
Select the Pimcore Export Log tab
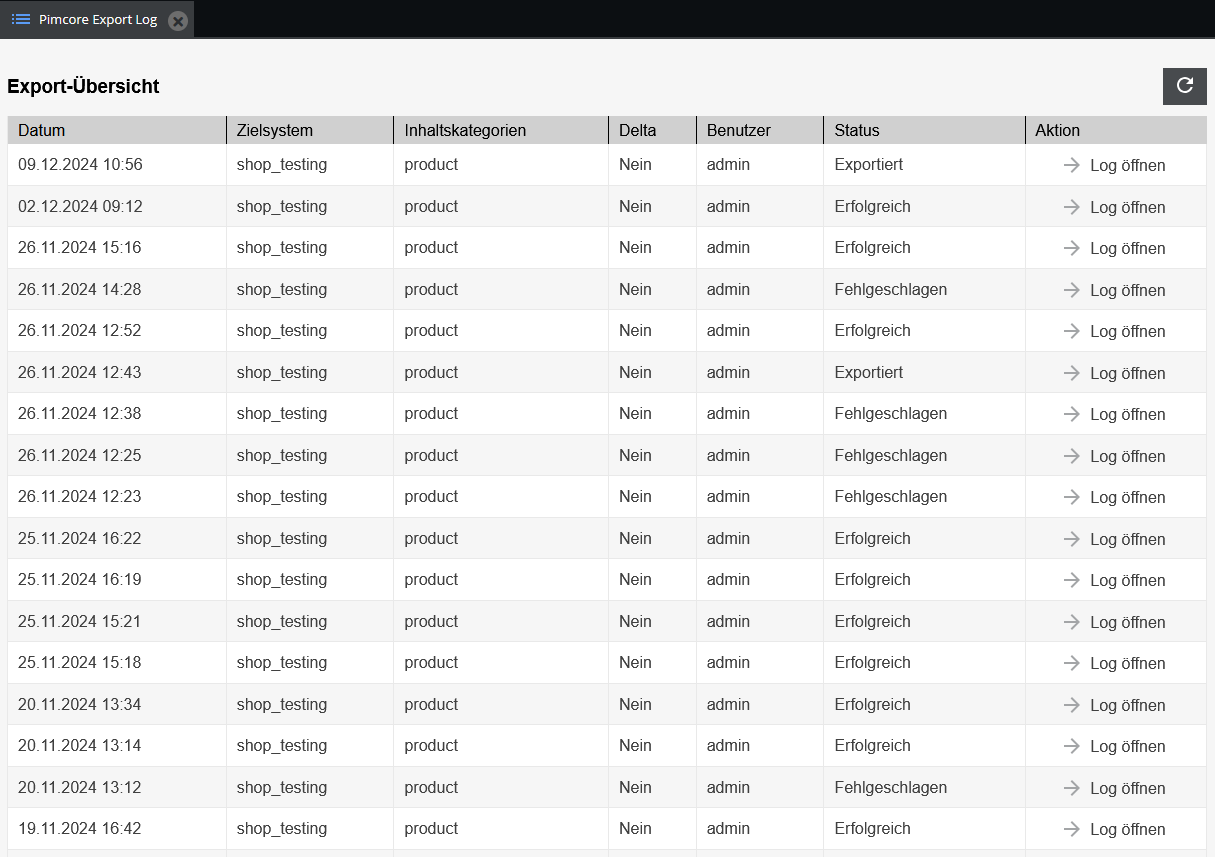tap(97, 19)
